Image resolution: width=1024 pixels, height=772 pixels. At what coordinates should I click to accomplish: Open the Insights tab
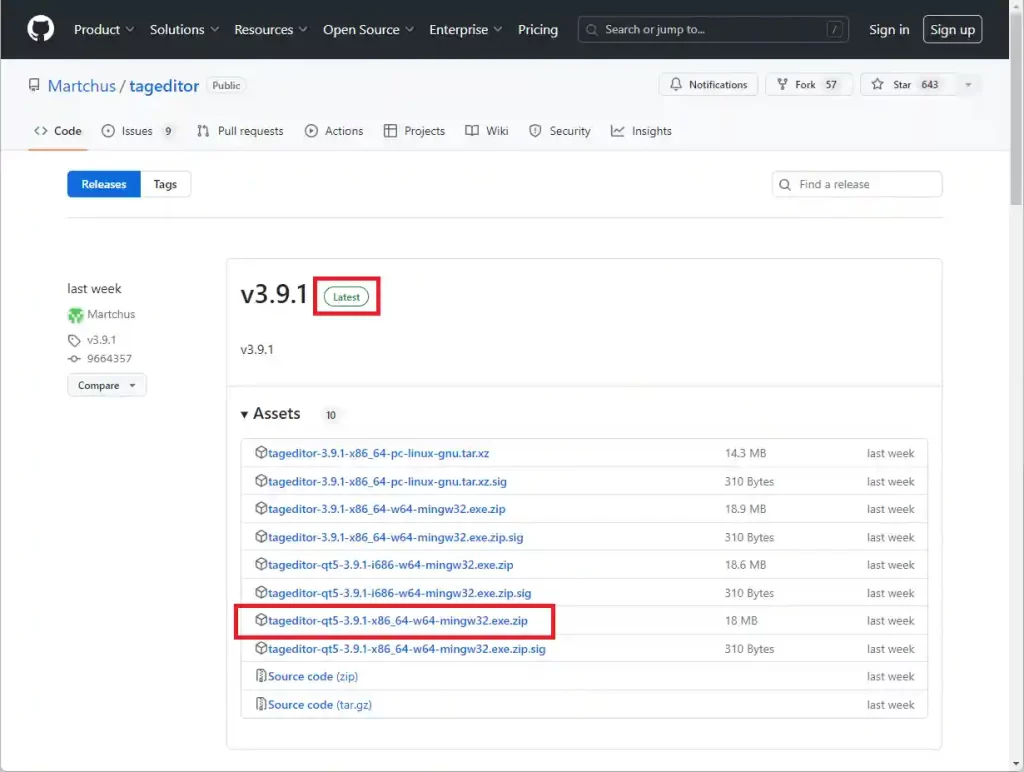(x=651, y=131)
